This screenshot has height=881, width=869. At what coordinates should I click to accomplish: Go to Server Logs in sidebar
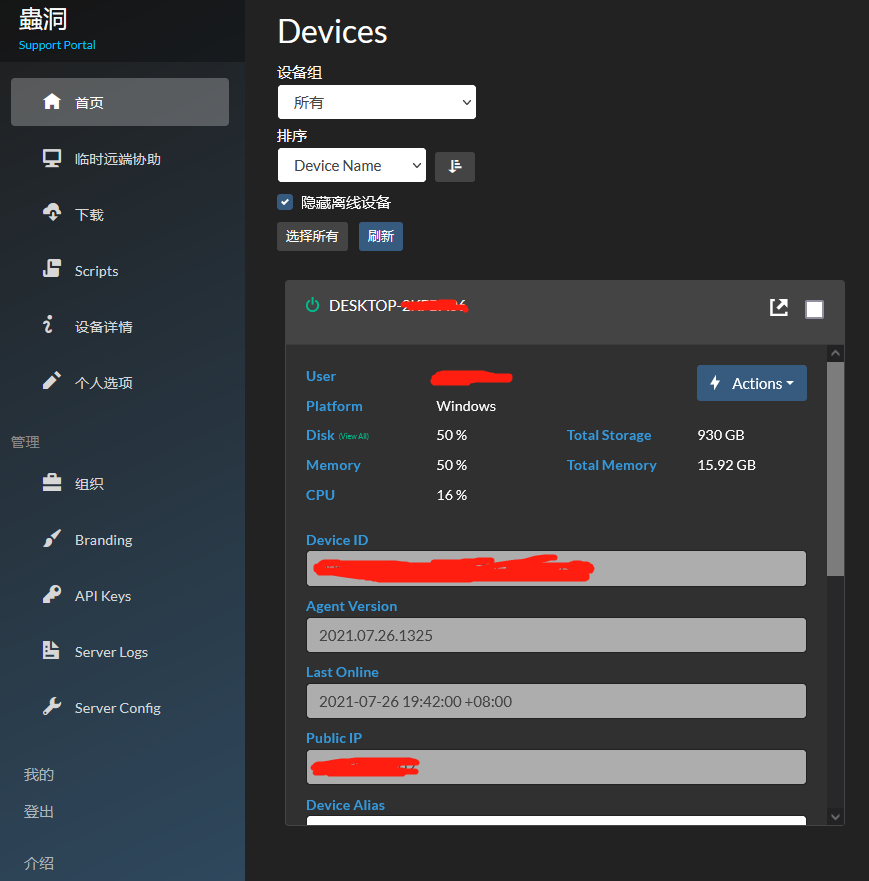tap(111, 652)
